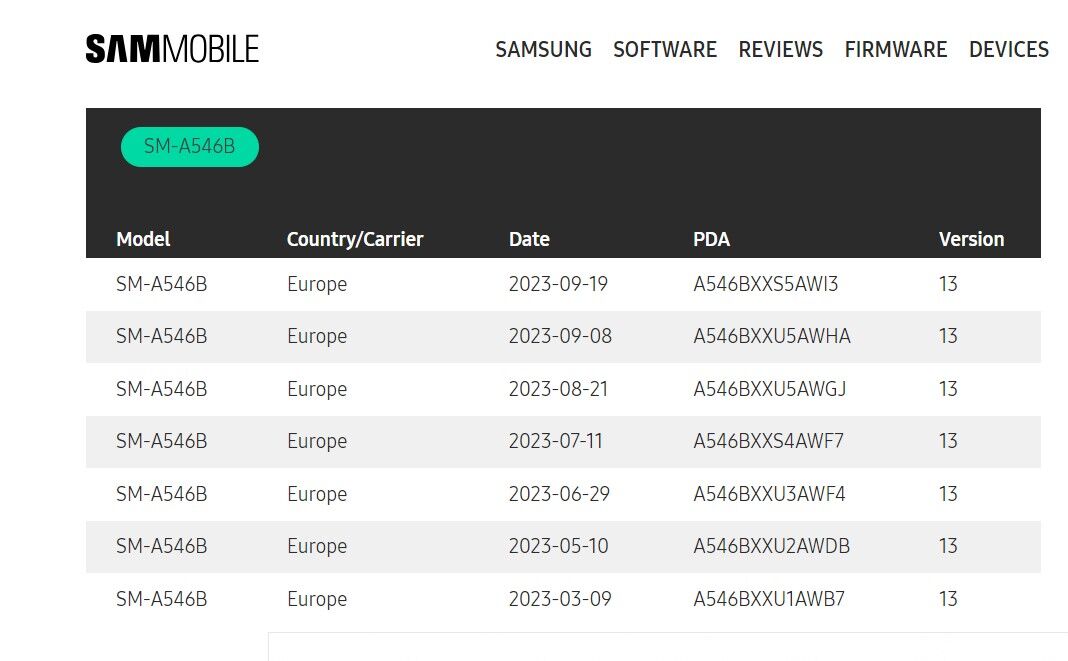Click version 13 in the 2023-09-08 row

point(948,336)
